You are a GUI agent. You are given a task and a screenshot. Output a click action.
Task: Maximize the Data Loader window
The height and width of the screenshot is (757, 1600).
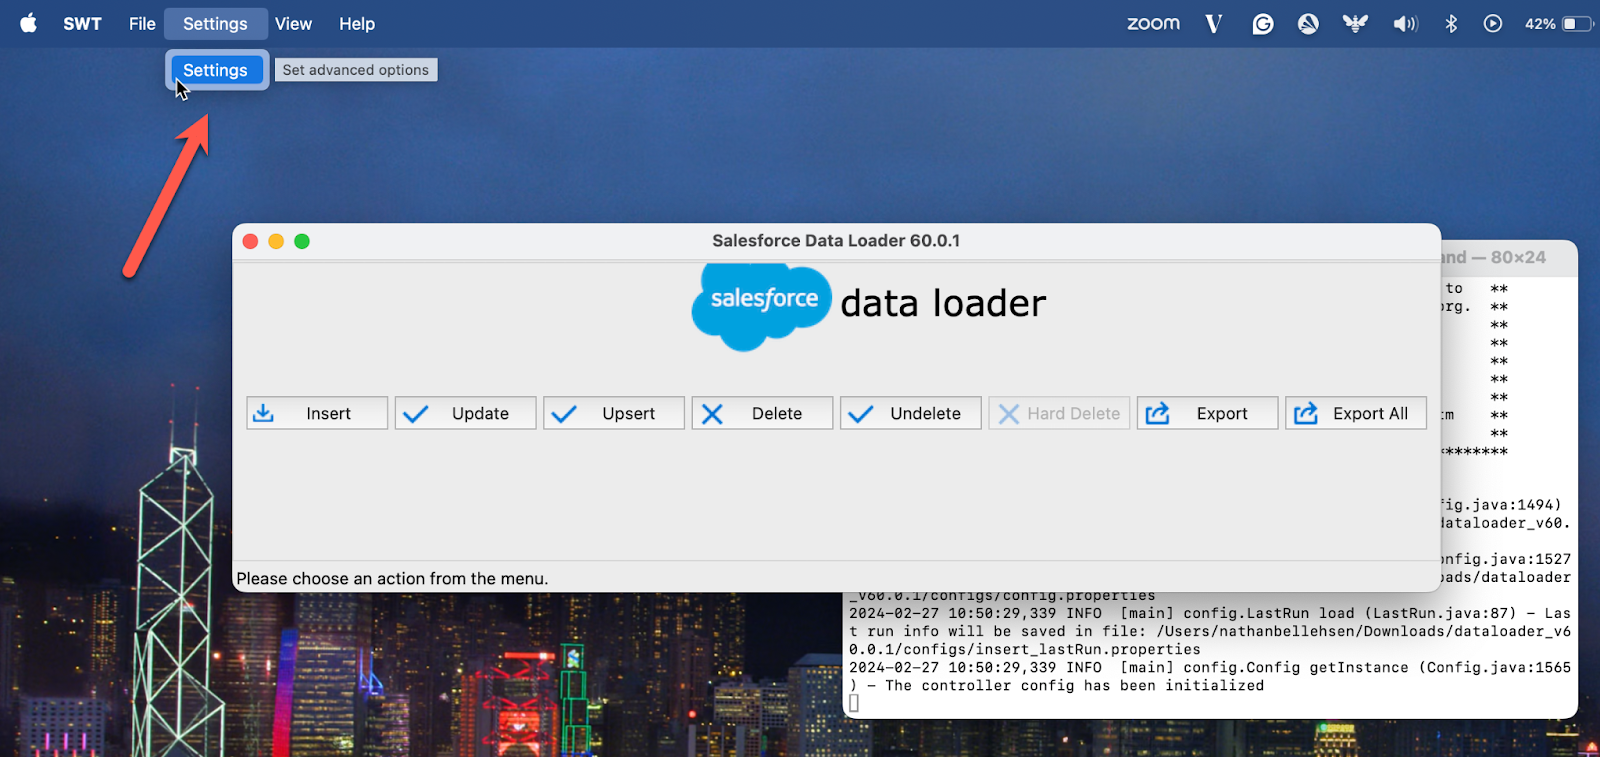tap(302, 241)
